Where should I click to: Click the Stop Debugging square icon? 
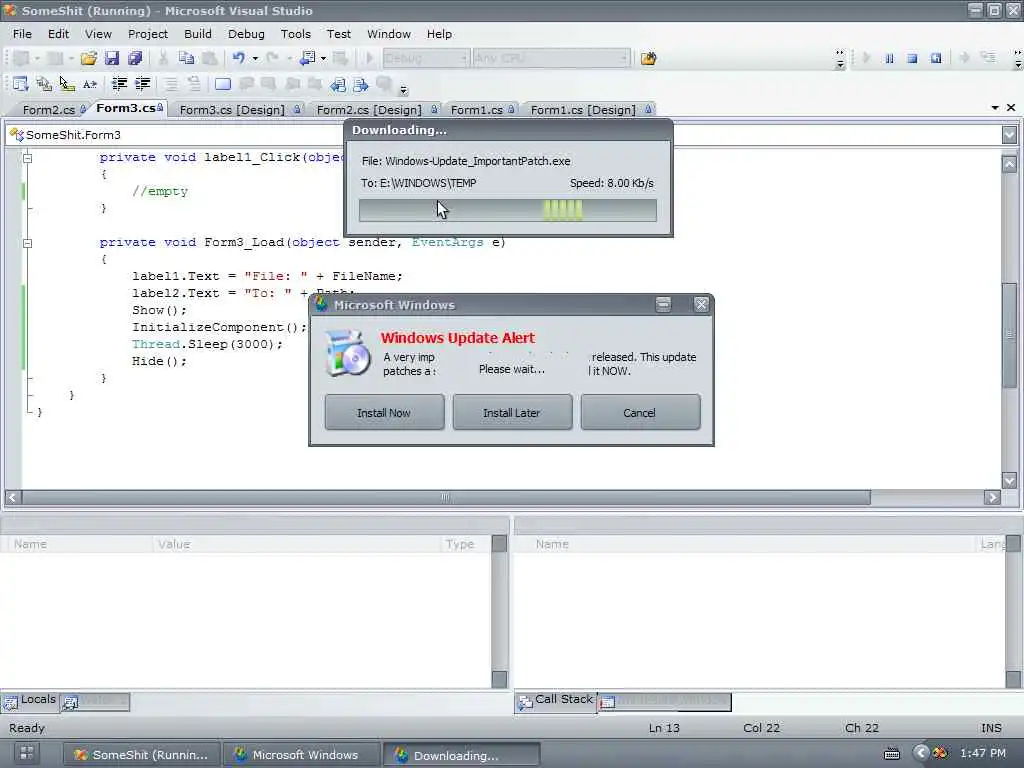(x=912, y=58)
